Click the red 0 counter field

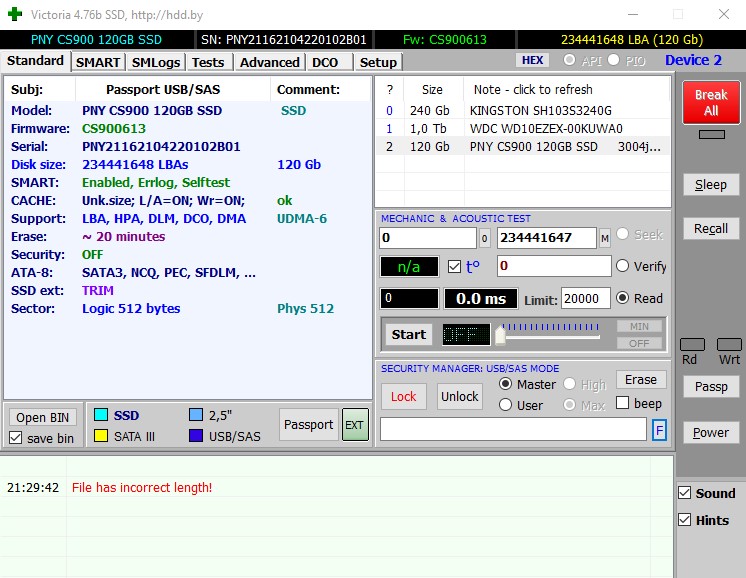click(x=554, y=266)
